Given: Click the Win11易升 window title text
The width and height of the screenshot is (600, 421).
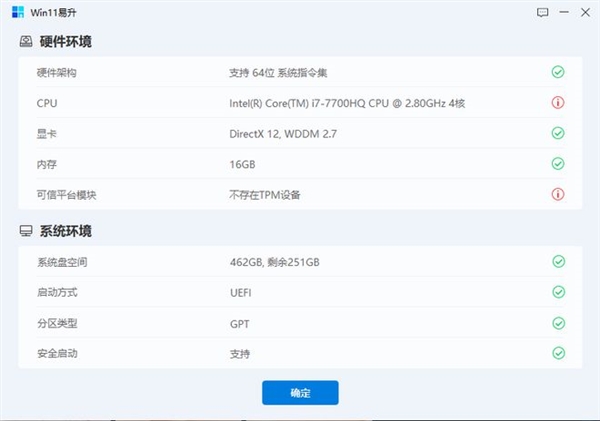Looking at the screenshot, I should pos(53,13).
